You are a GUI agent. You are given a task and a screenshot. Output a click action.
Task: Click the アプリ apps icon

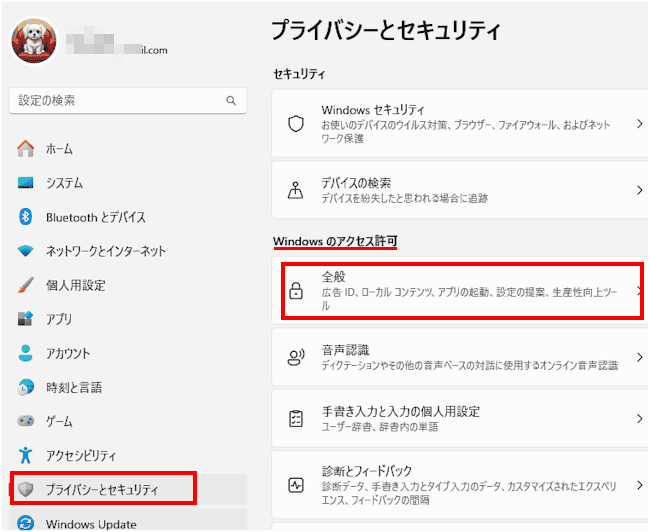25,318
